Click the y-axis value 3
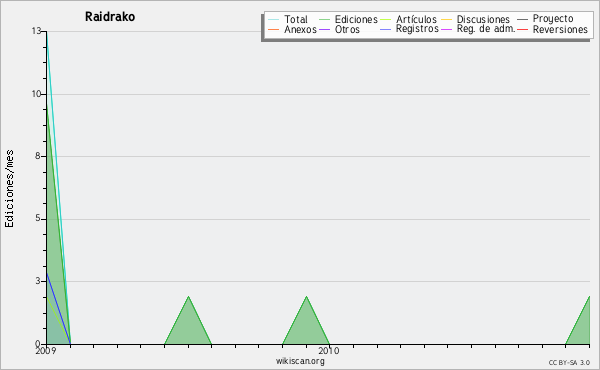Viewport: 600px width, 370px height. pos(38,281)
